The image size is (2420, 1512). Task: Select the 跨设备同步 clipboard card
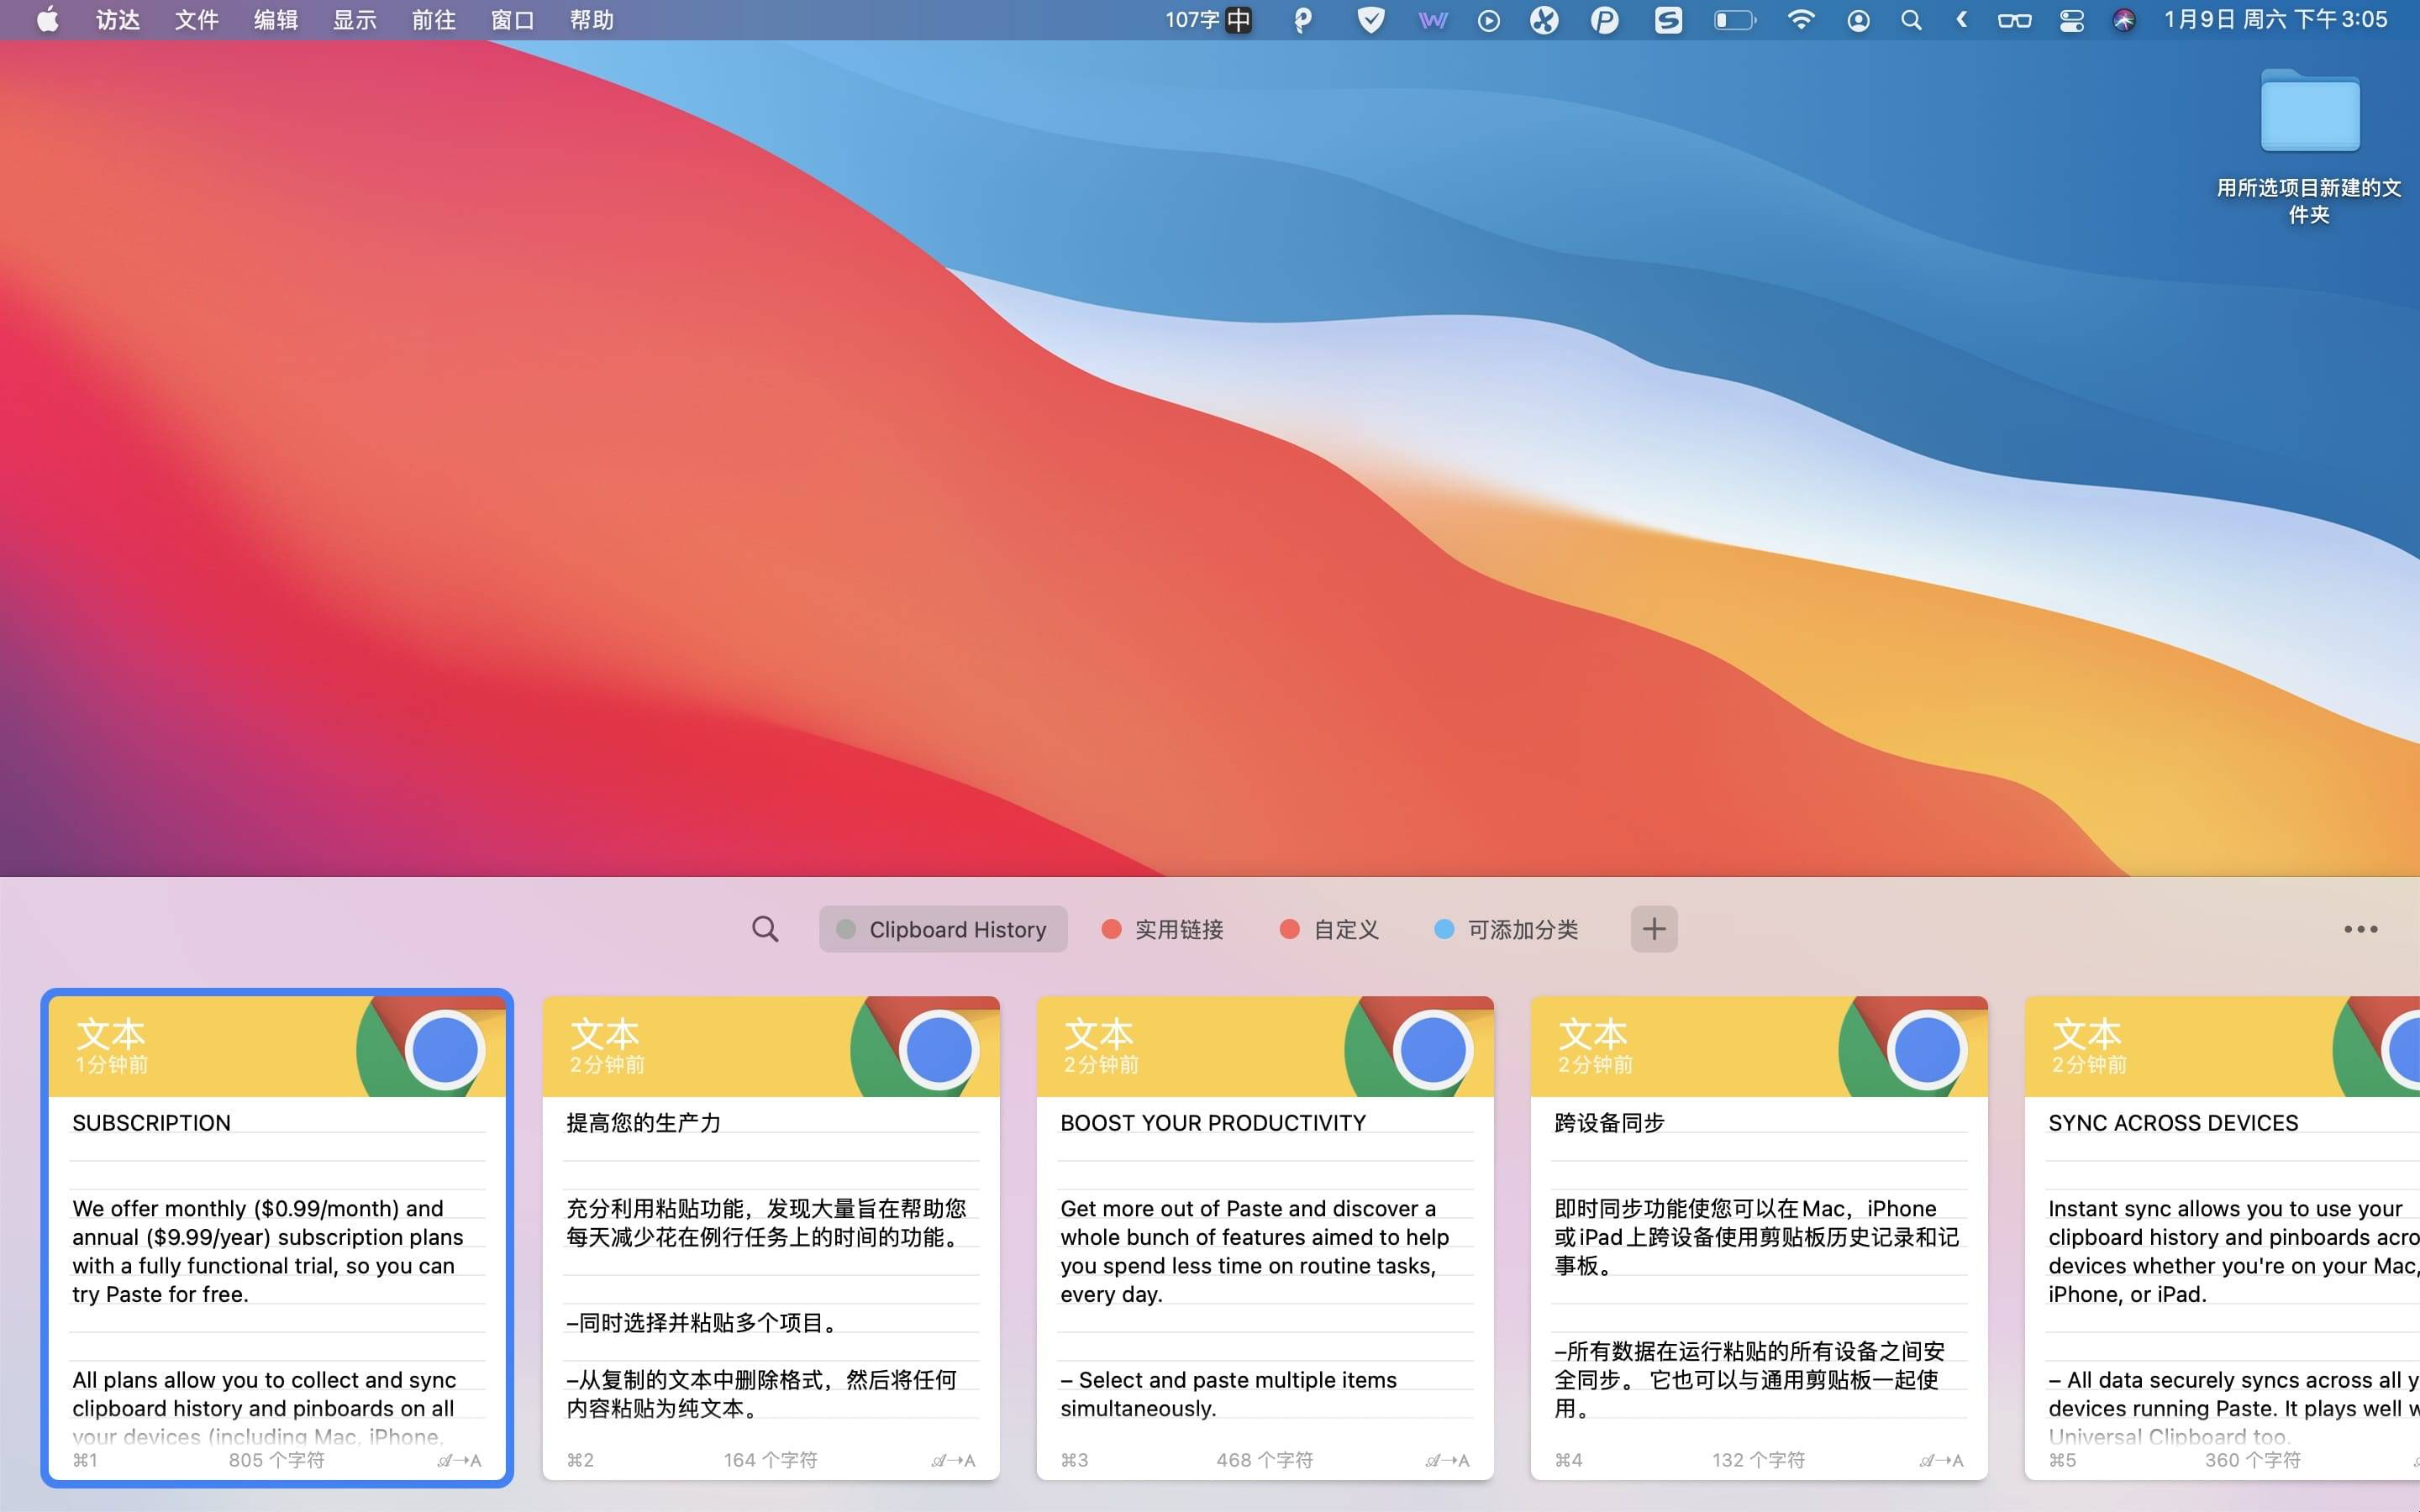[1757, 1240]
